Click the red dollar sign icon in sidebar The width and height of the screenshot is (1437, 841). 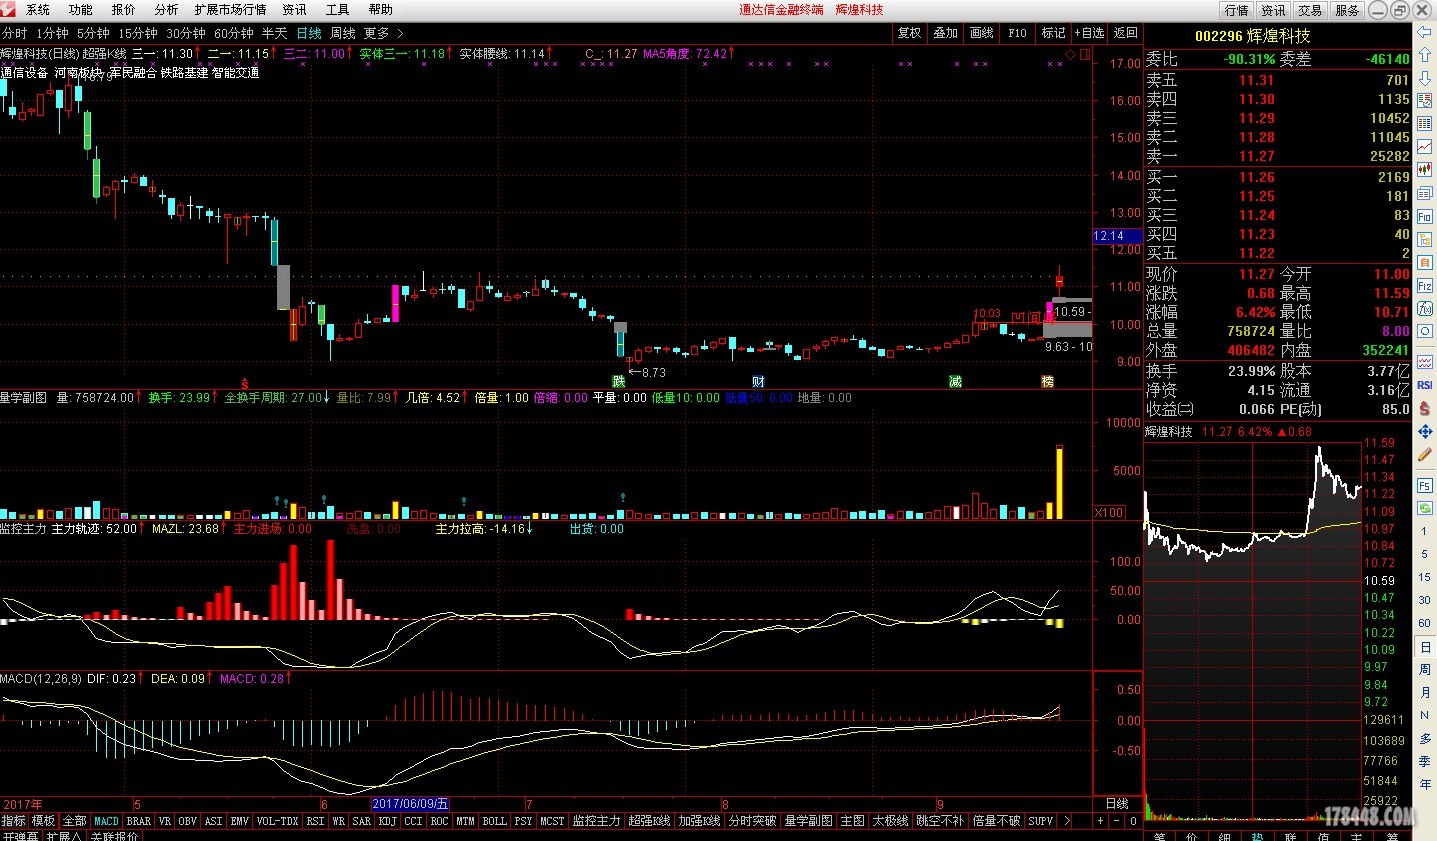pos(1425,409)
